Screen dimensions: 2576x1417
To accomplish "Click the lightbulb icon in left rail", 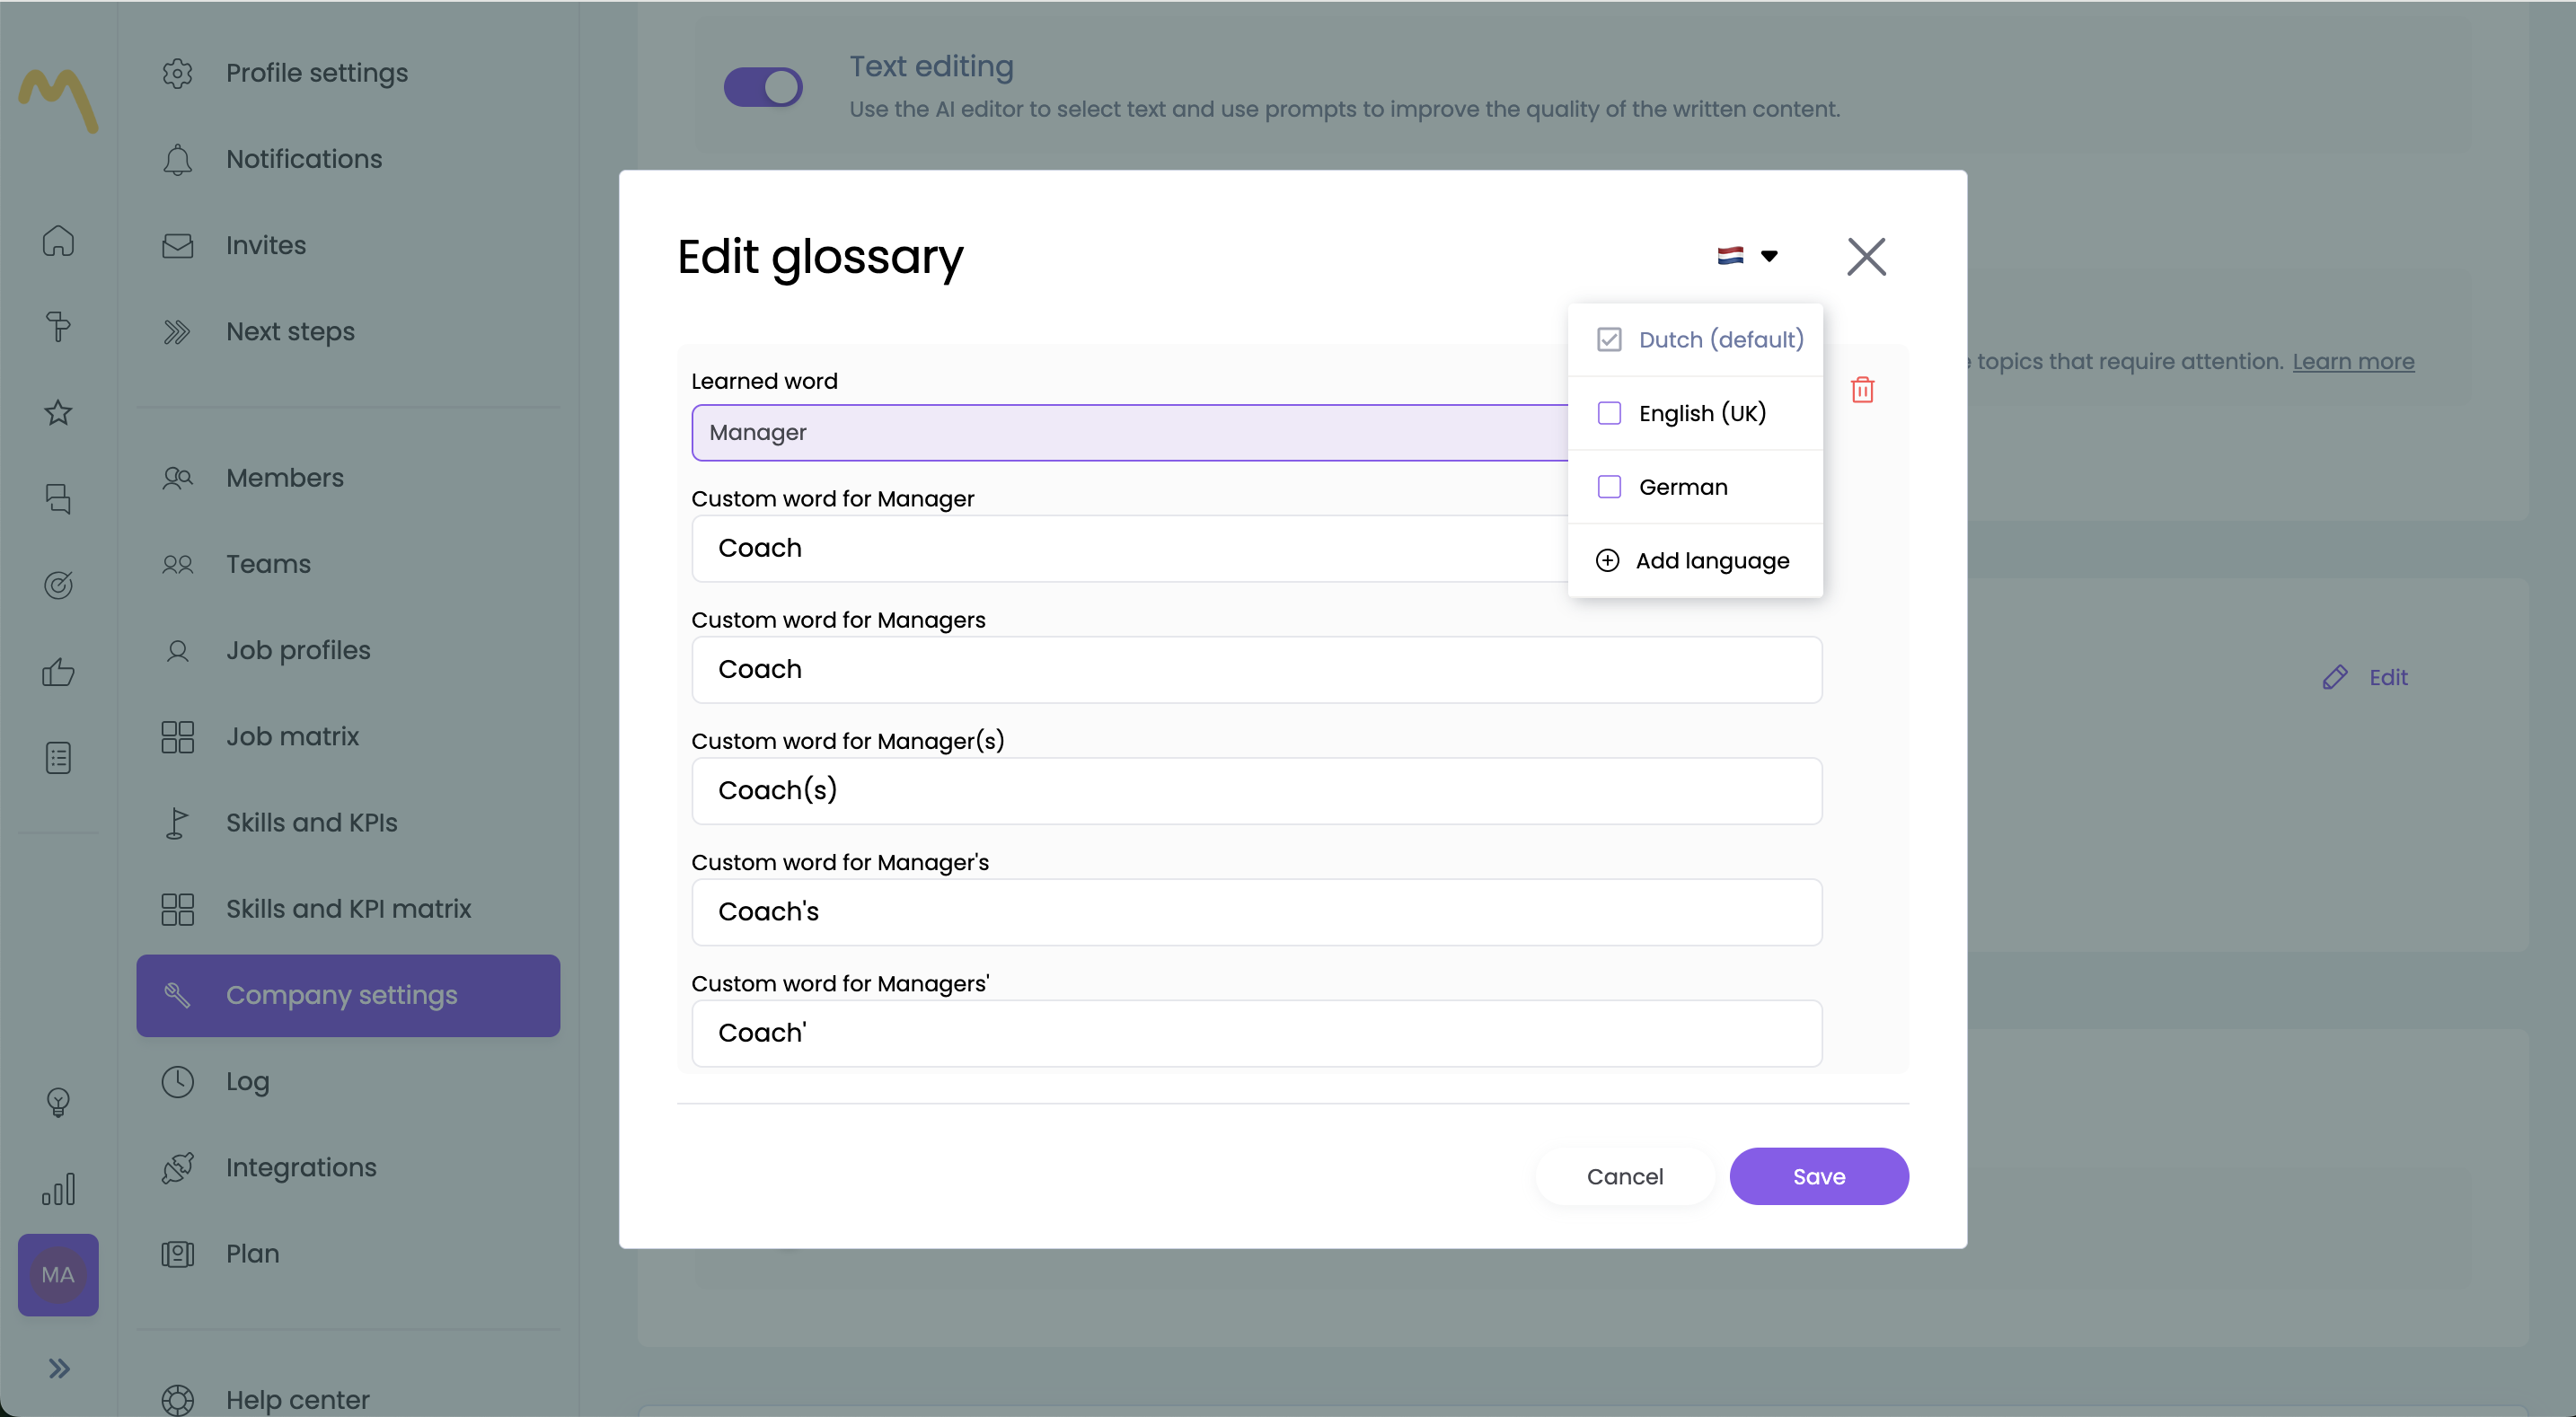I will tap(58, 1102).
